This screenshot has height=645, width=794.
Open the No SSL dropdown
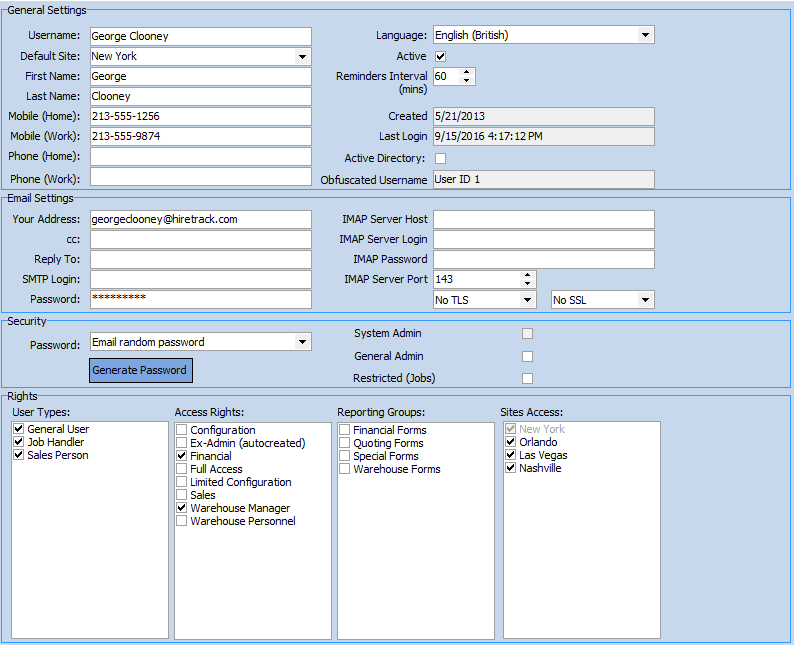(645, 300)
